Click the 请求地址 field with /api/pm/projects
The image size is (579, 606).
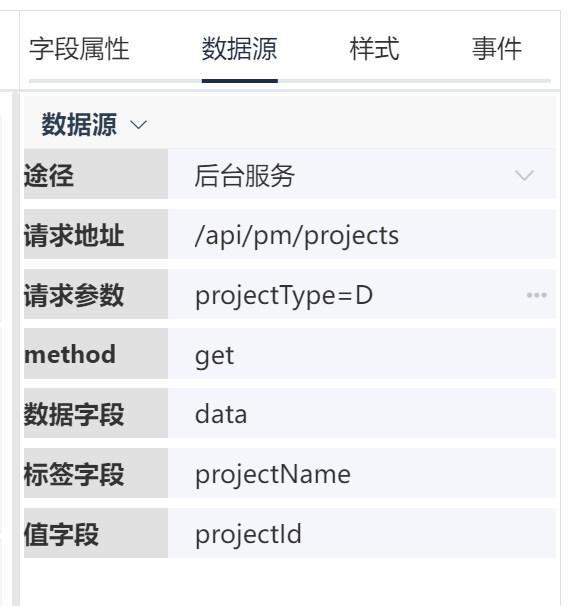click(x=362, y=234)
